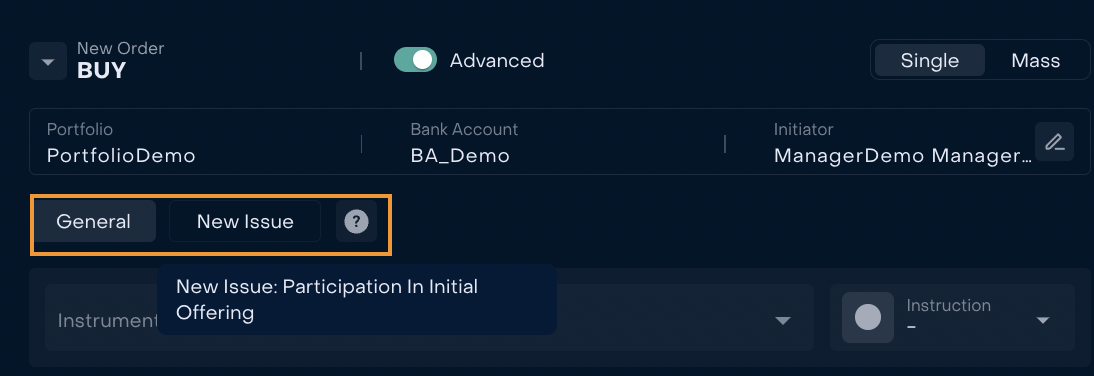Click the Instrument input field
This screenshot has height=376, width=1094.
point(429,317)
